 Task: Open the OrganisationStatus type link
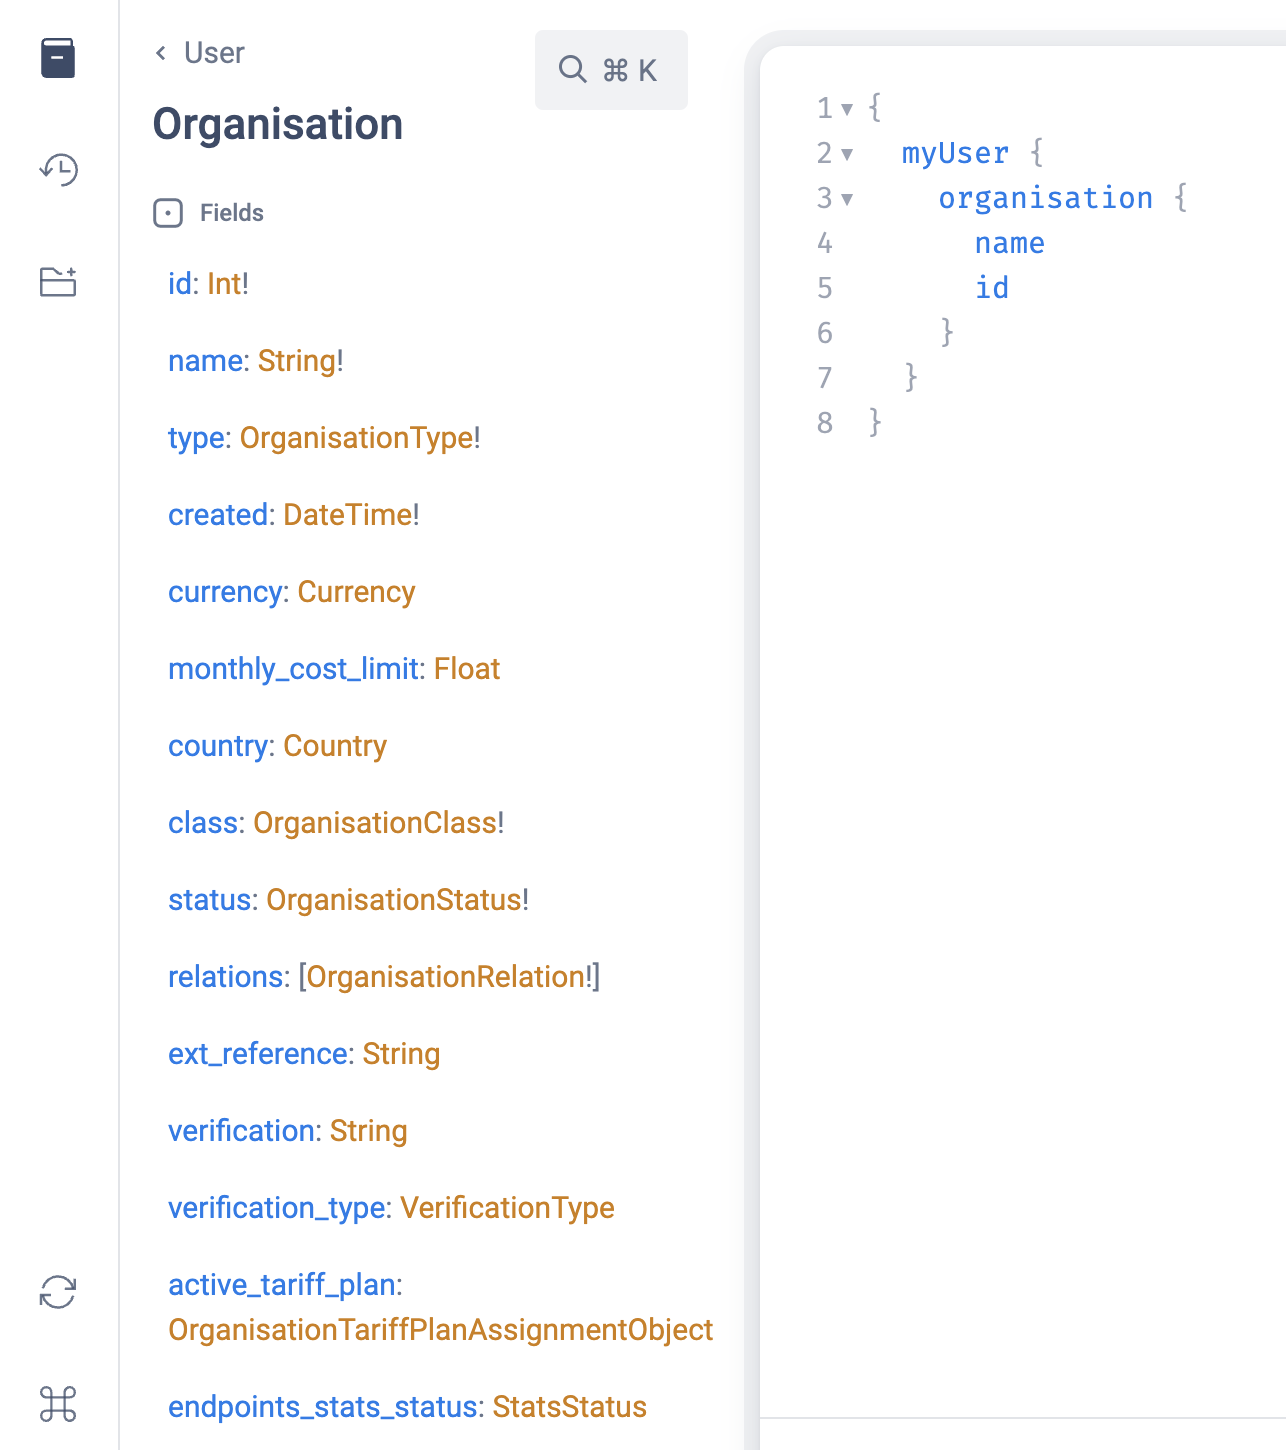[x=394, y=900]
